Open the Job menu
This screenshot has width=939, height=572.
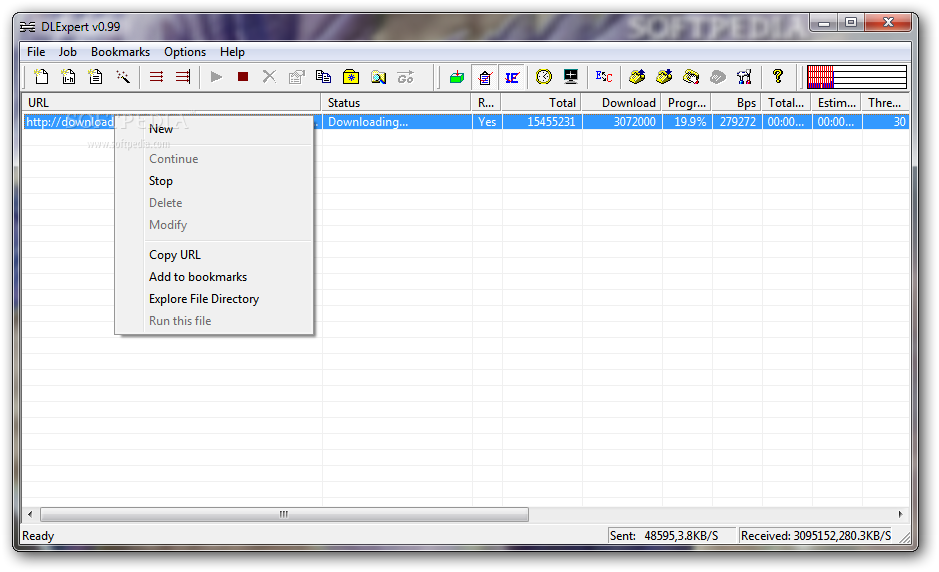point(68,52)
